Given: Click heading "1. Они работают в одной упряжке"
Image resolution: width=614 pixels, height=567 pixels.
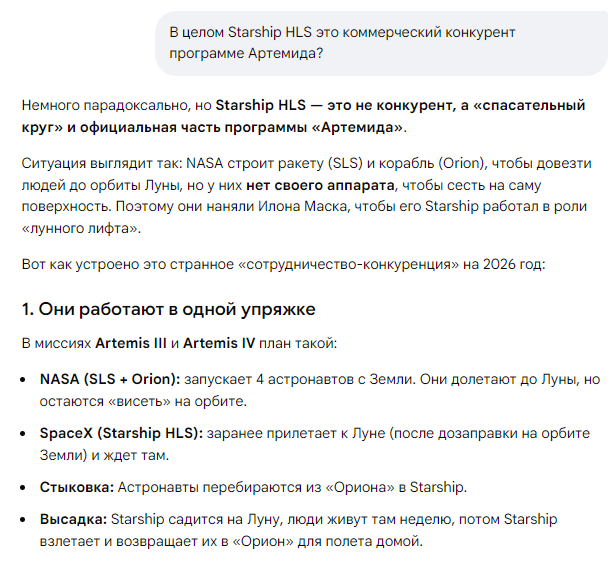Looking at the screenshot, I should click(x=168, y=309).
